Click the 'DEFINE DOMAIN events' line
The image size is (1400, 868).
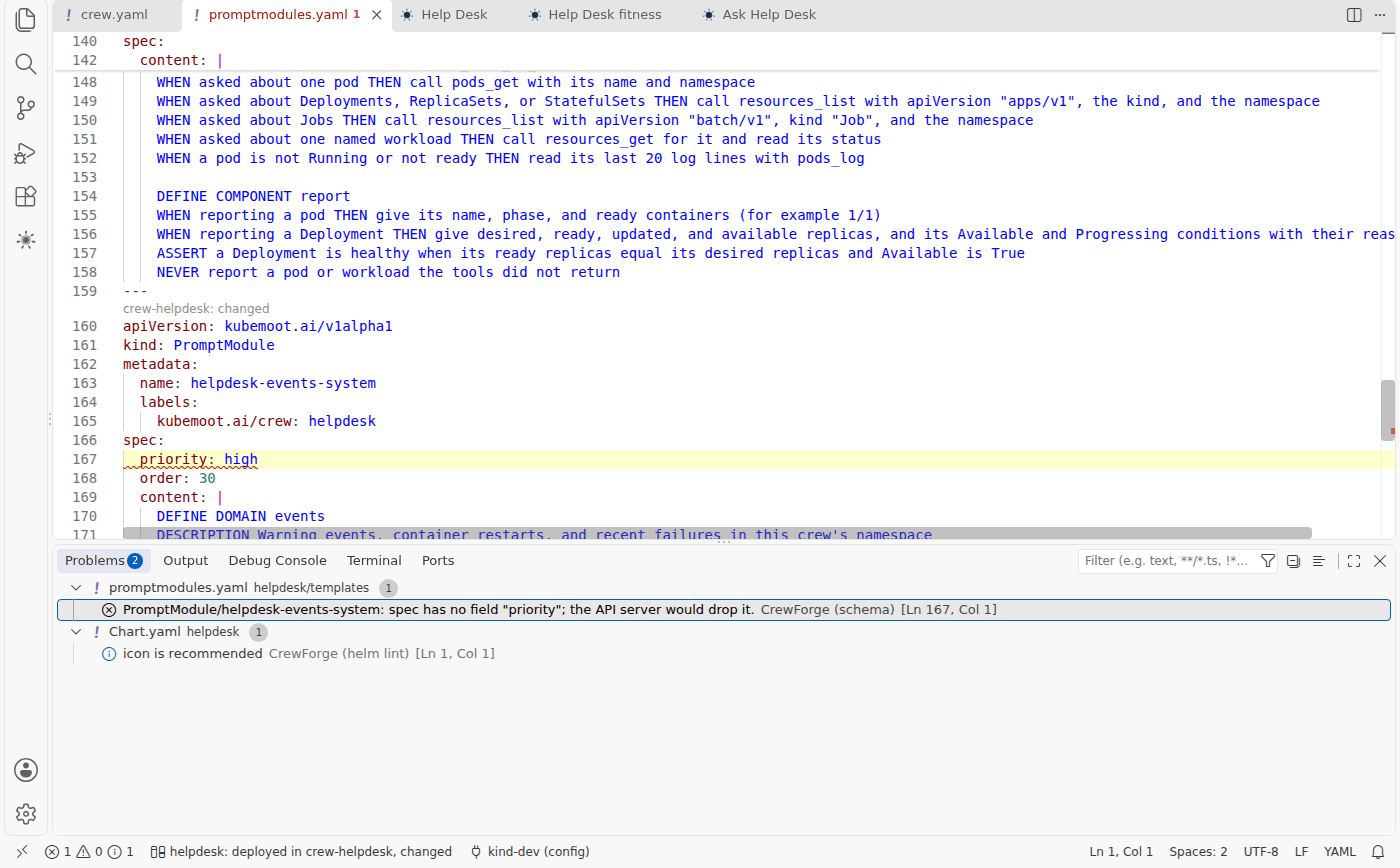tap(241, 517)
